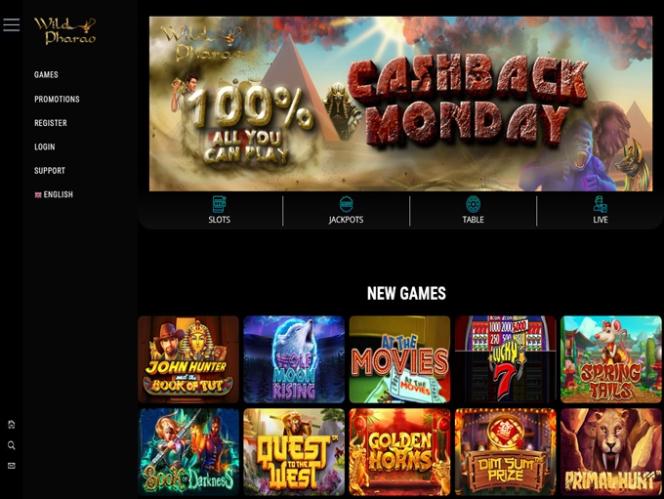Click the home icon in sidebar
This screenshot has height=499, width=664.
pyautogui.click(x=11, y=424)
